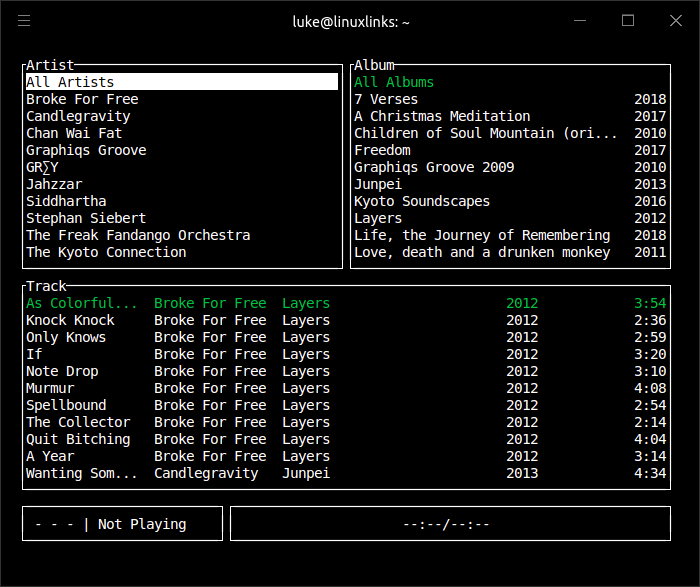
Task: Select the Layers album from 2012
Action: pos(378,218)
